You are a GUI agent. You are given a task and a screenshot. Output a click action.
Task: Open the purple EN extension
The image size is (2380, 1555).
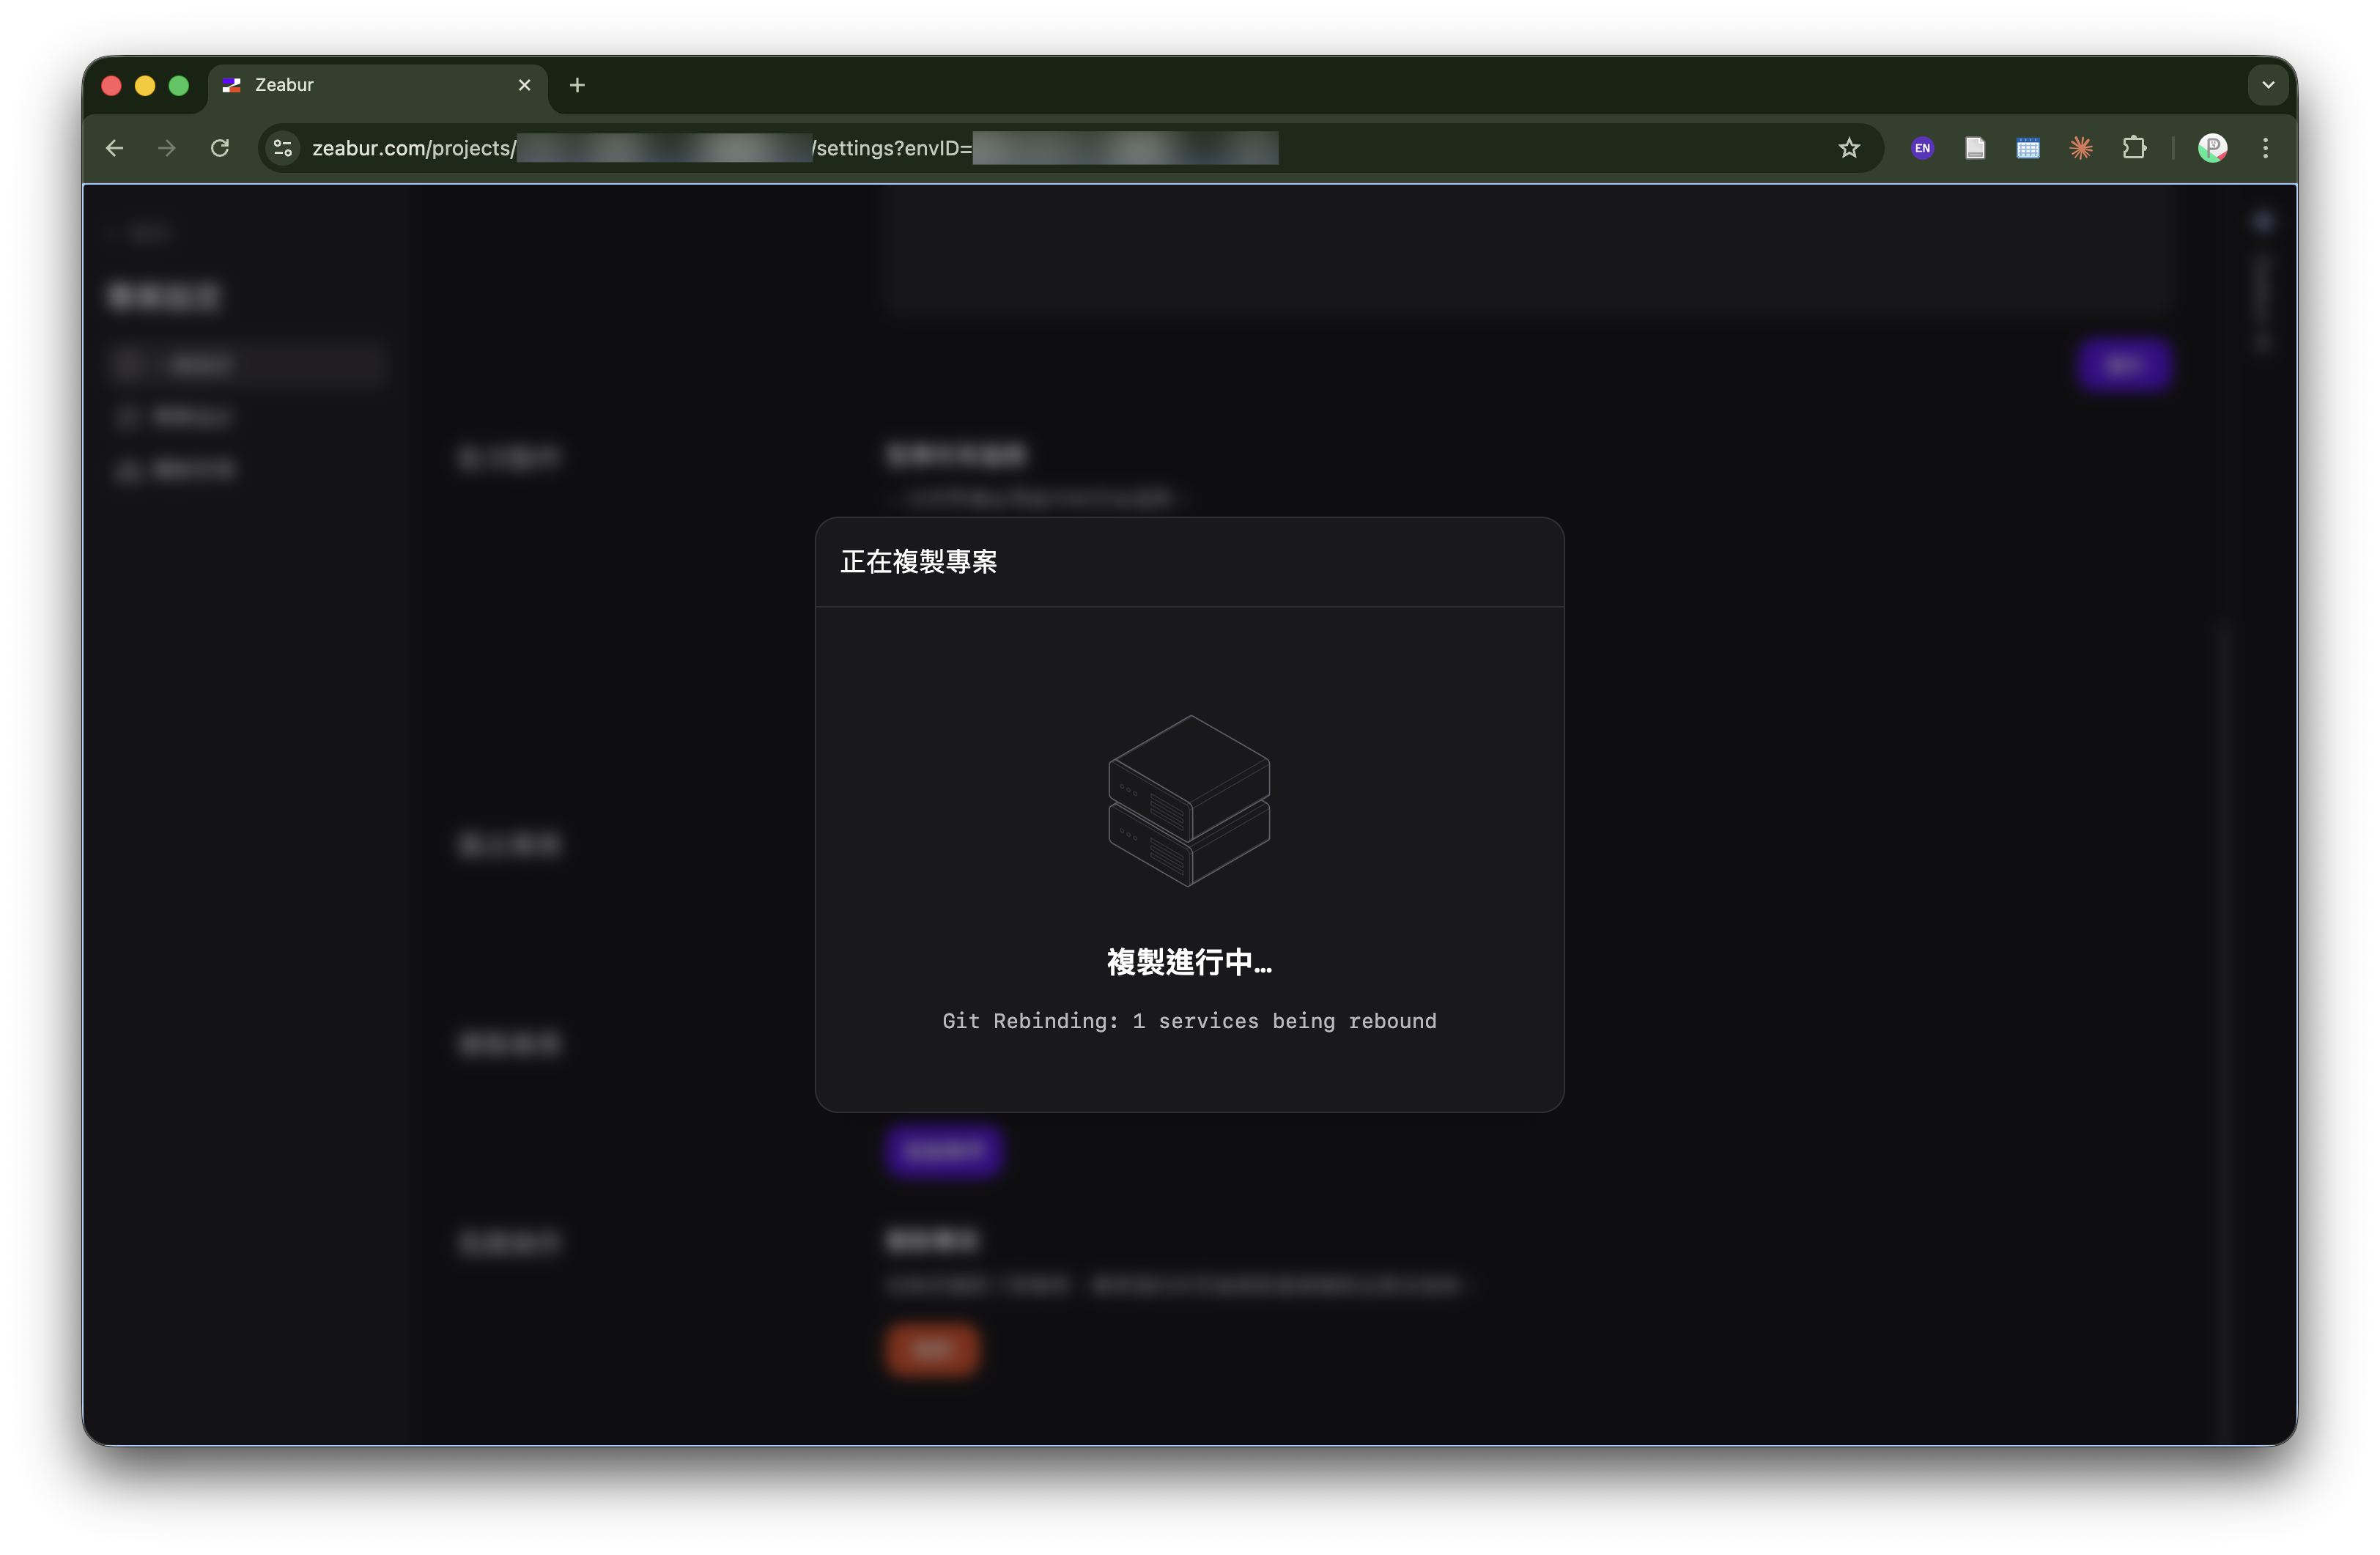(1921, 148)
